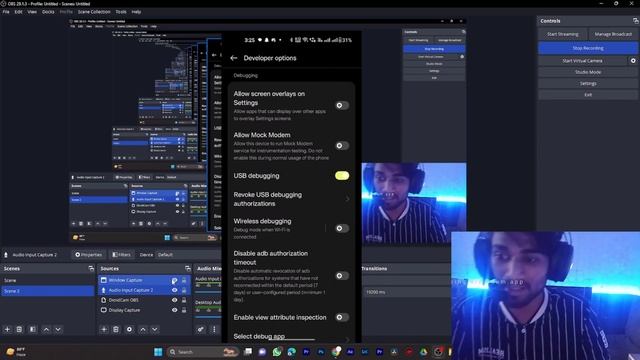The height and width of the screenshot is (360, 640).
Task: Open virtual camera settings gear
Action: (x=633, y=60)
